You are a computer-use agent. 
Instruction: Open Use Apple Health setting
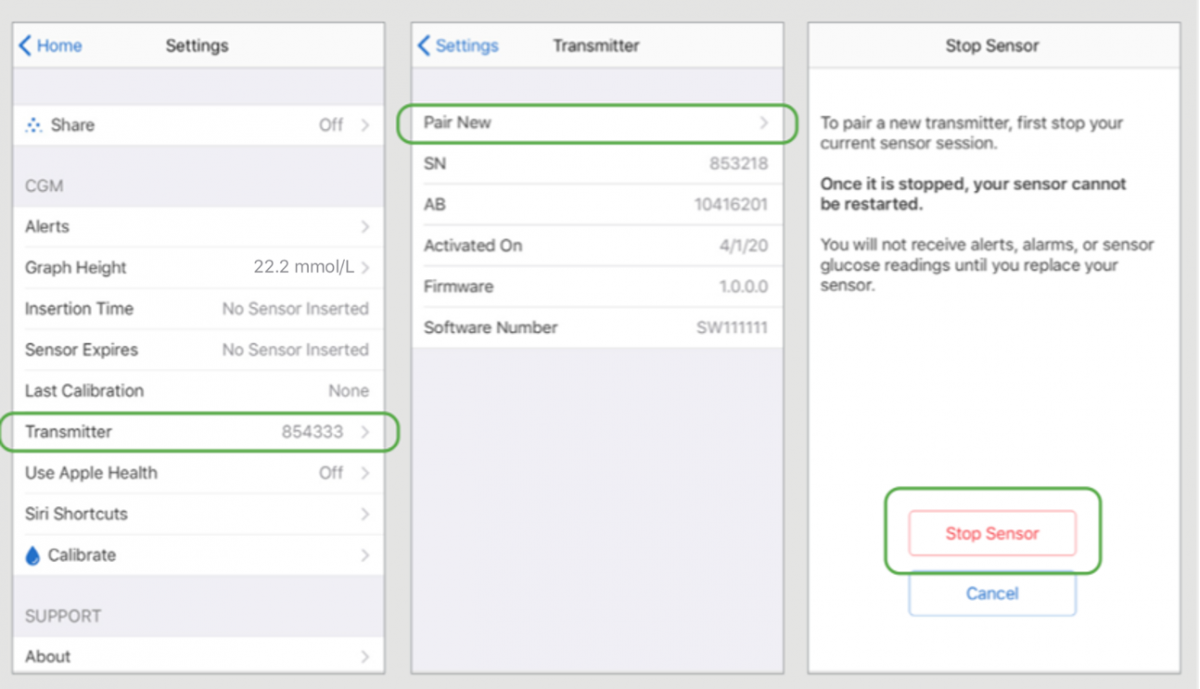[198, 473]
